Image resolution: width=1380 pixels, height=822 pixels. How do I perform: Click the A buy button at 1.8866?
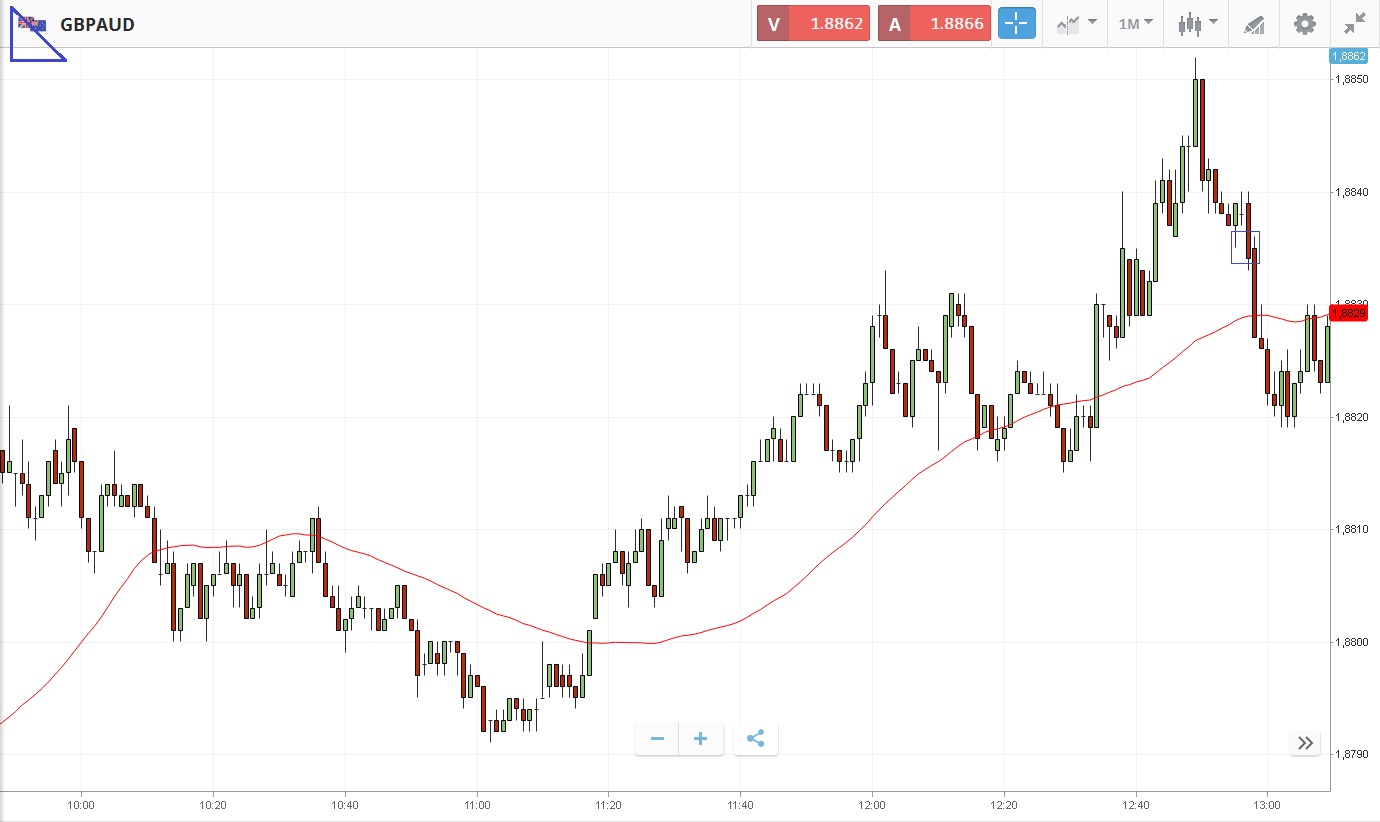point(934,24)
